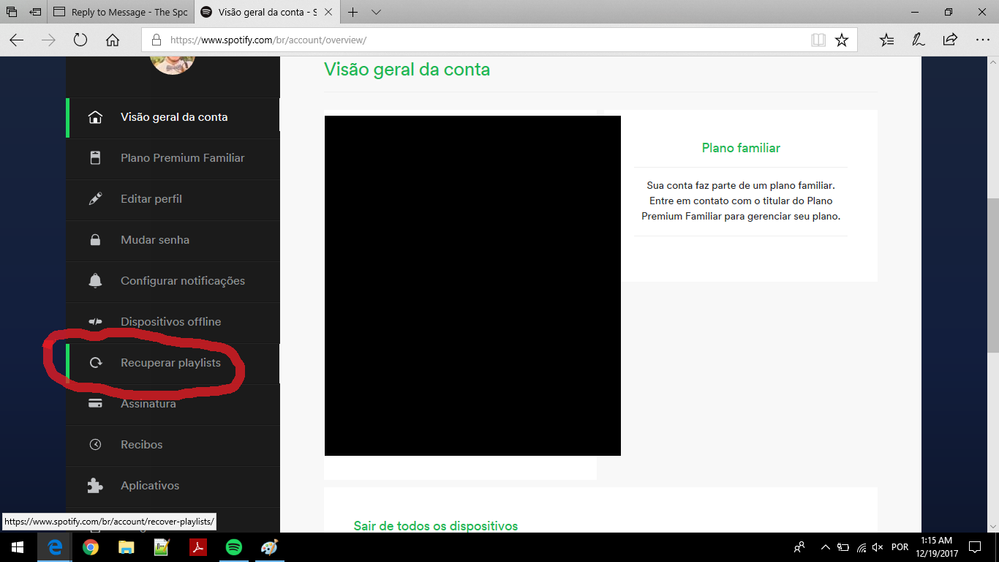
Task: Open the web notes pen icon
Action: (x=918, y=40)
